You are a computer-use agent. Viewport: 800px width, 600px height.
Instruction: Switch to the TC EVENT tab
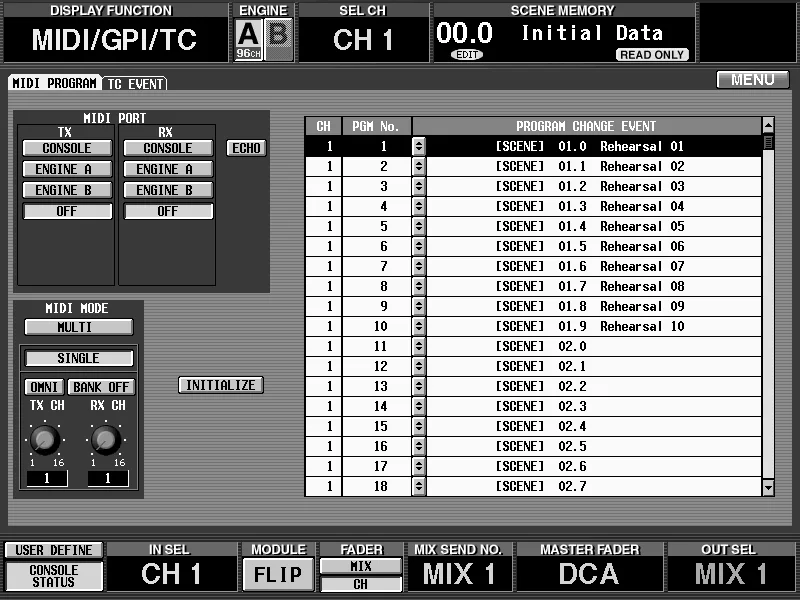point(135,83)
